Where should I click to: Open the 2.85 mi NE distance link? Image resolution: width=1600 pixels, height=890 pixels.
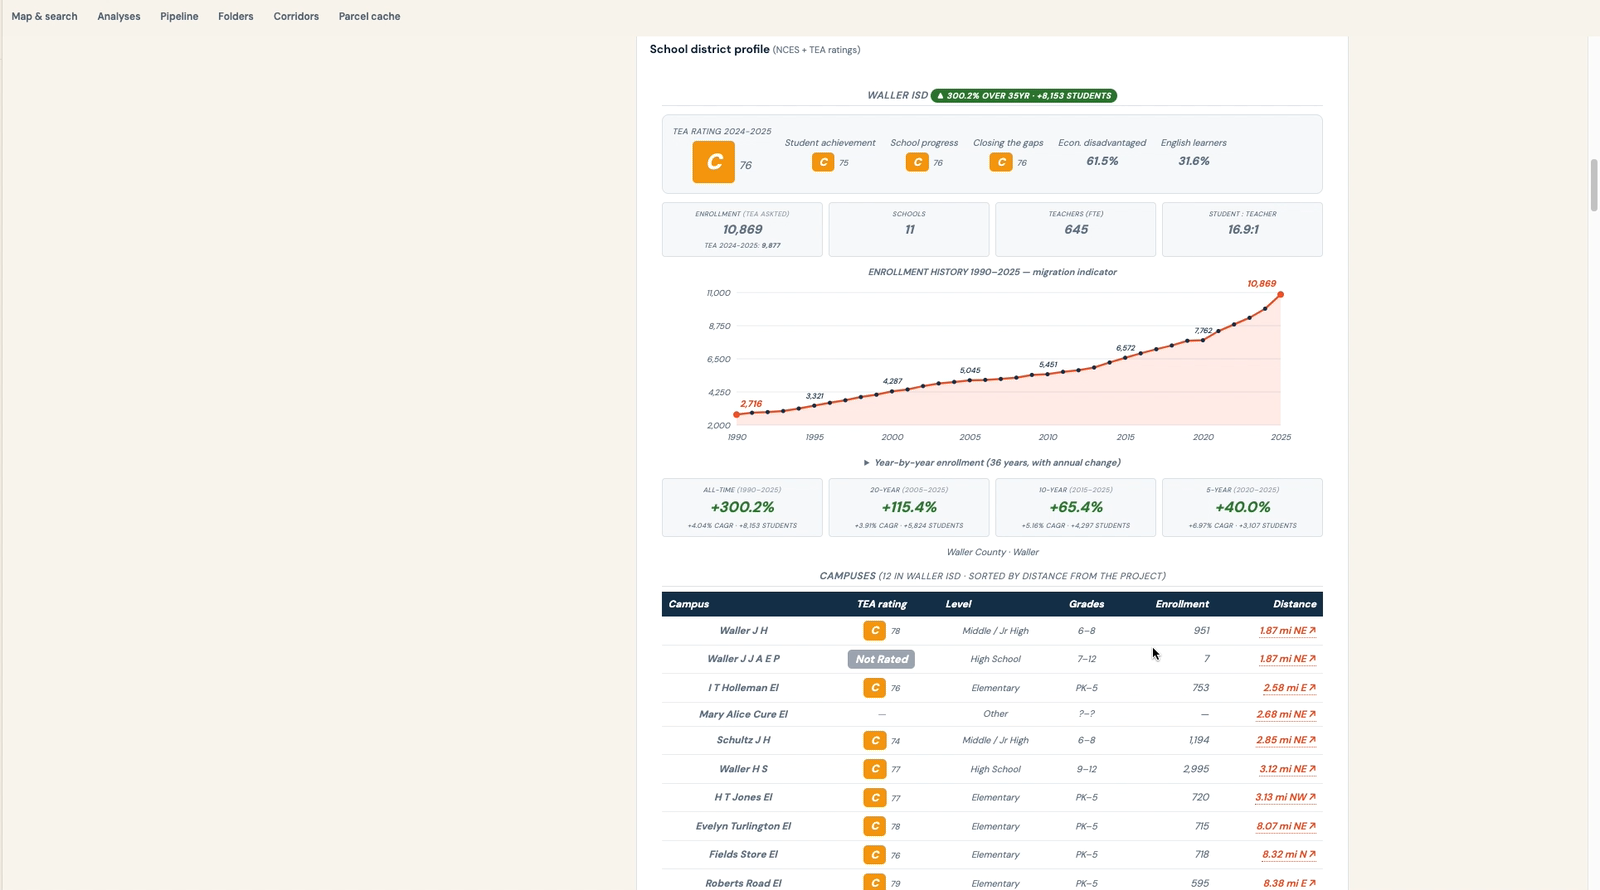pyautogui.click(x=1286, y=740)
